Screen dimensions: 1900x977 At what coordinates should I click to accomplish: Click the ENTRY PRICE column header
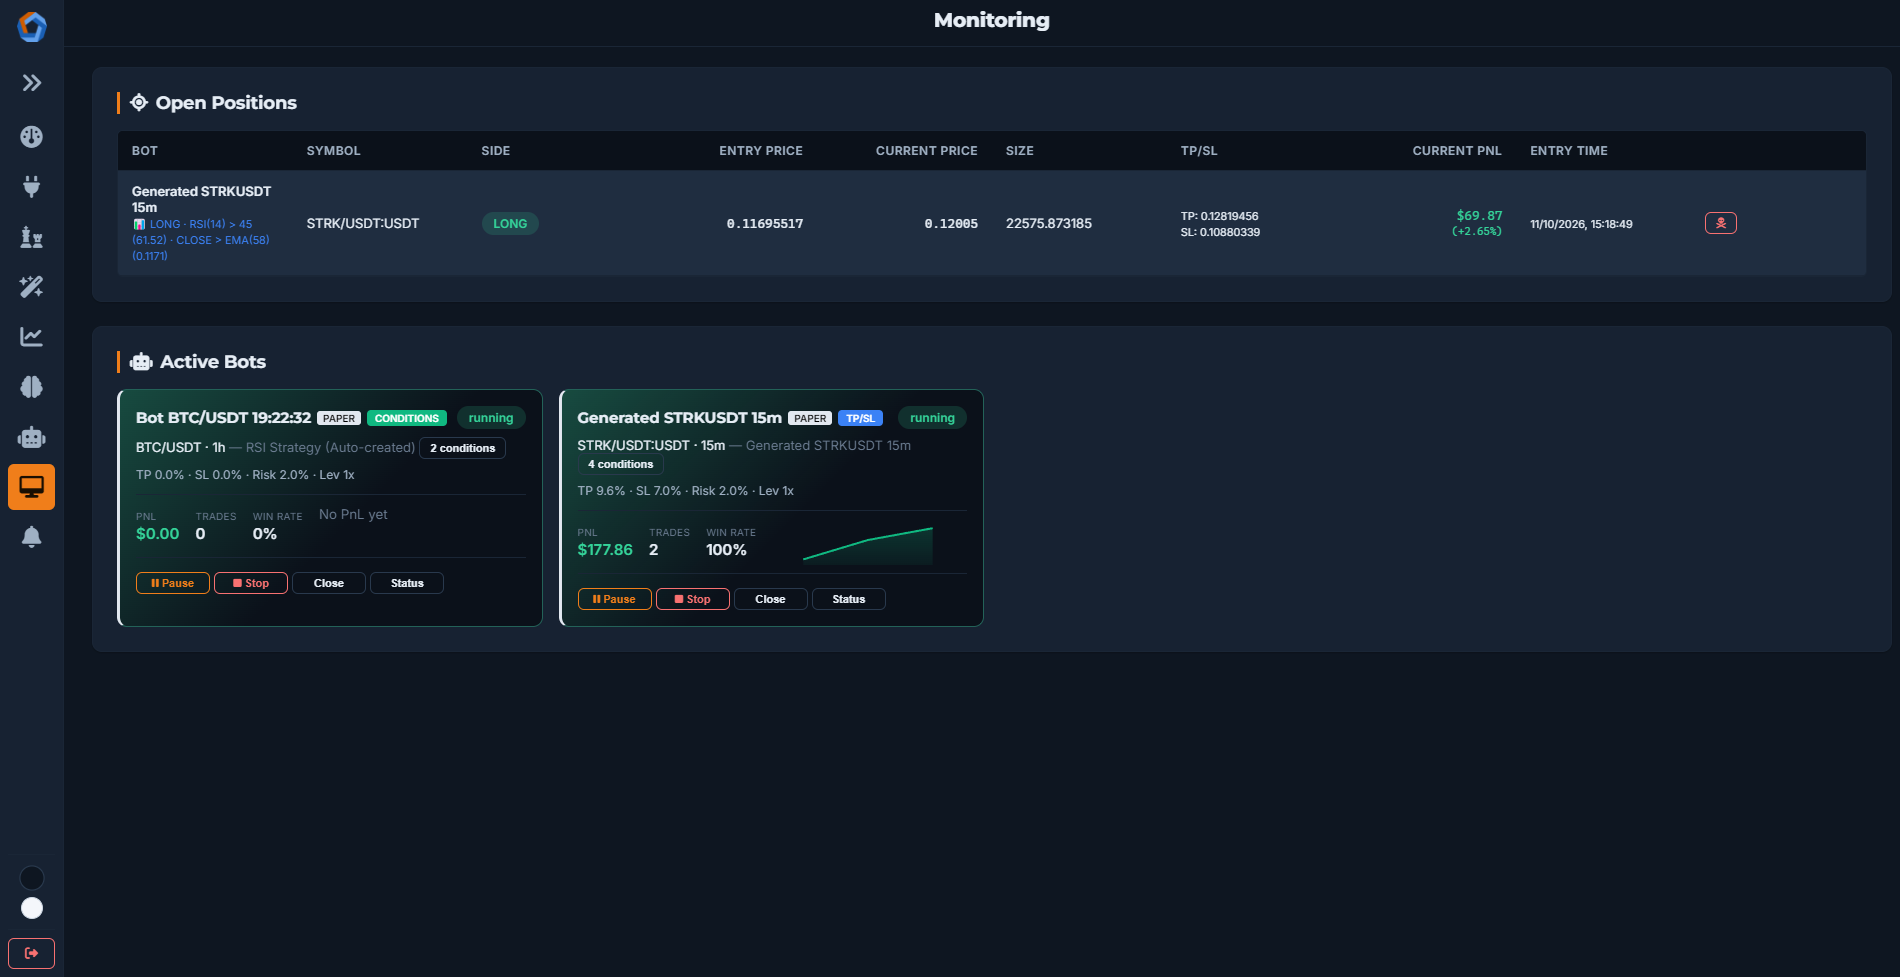pyautogui.click(x=761, y=151)
